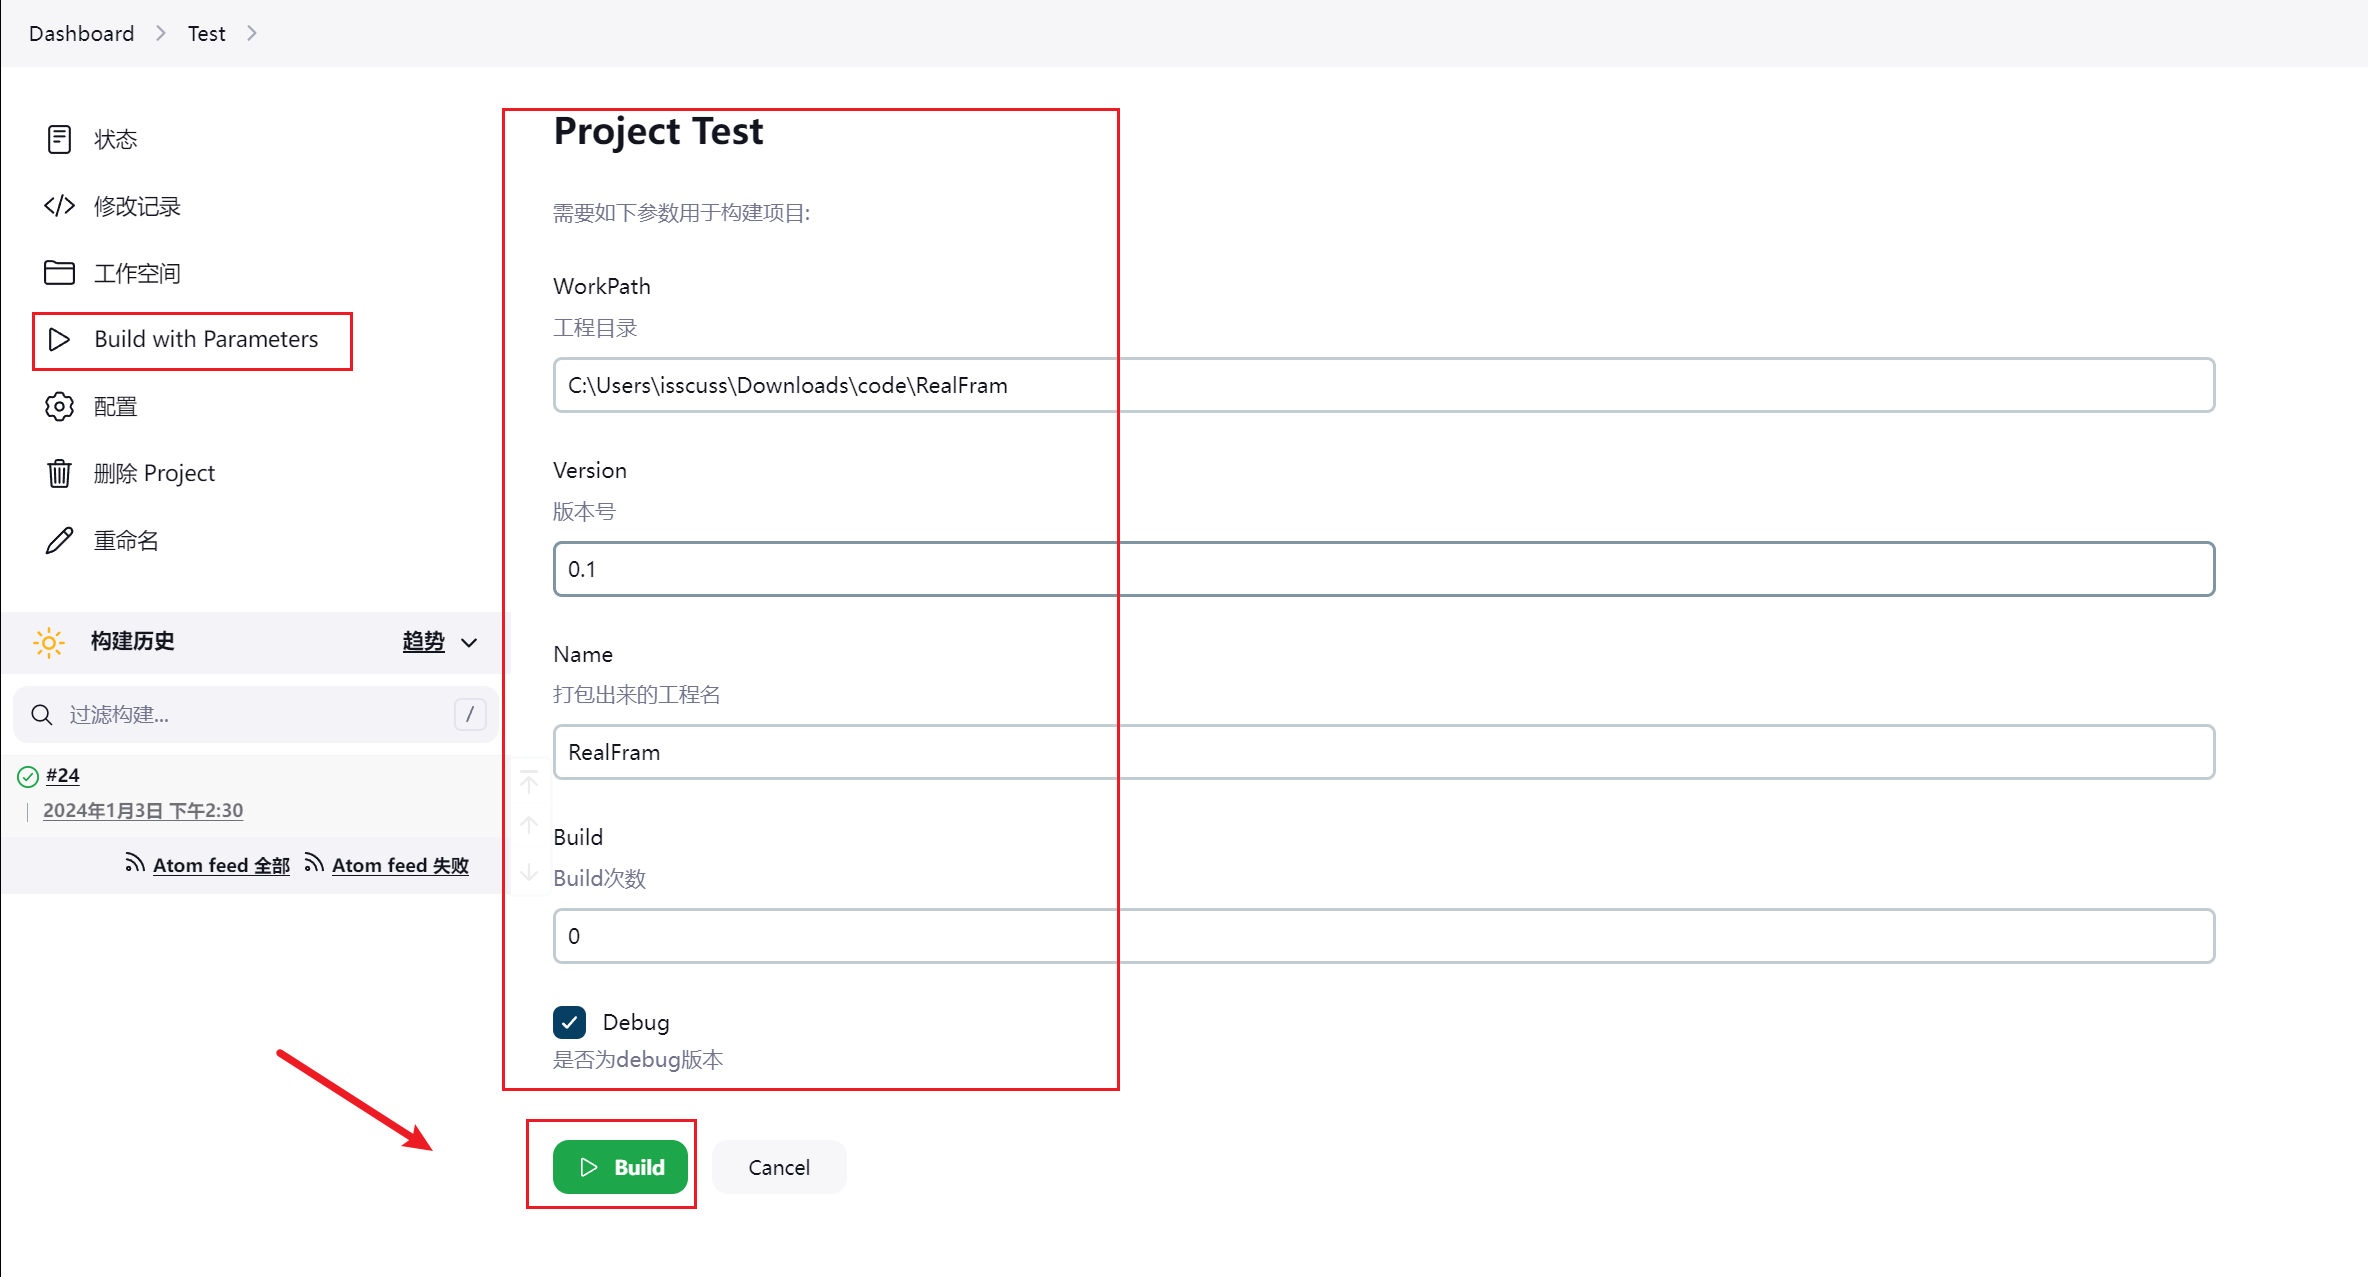This screenshot has height=1277, width=2368.
Task: Click the code brackets icon for 修改记录
Action: click(59, 206)
